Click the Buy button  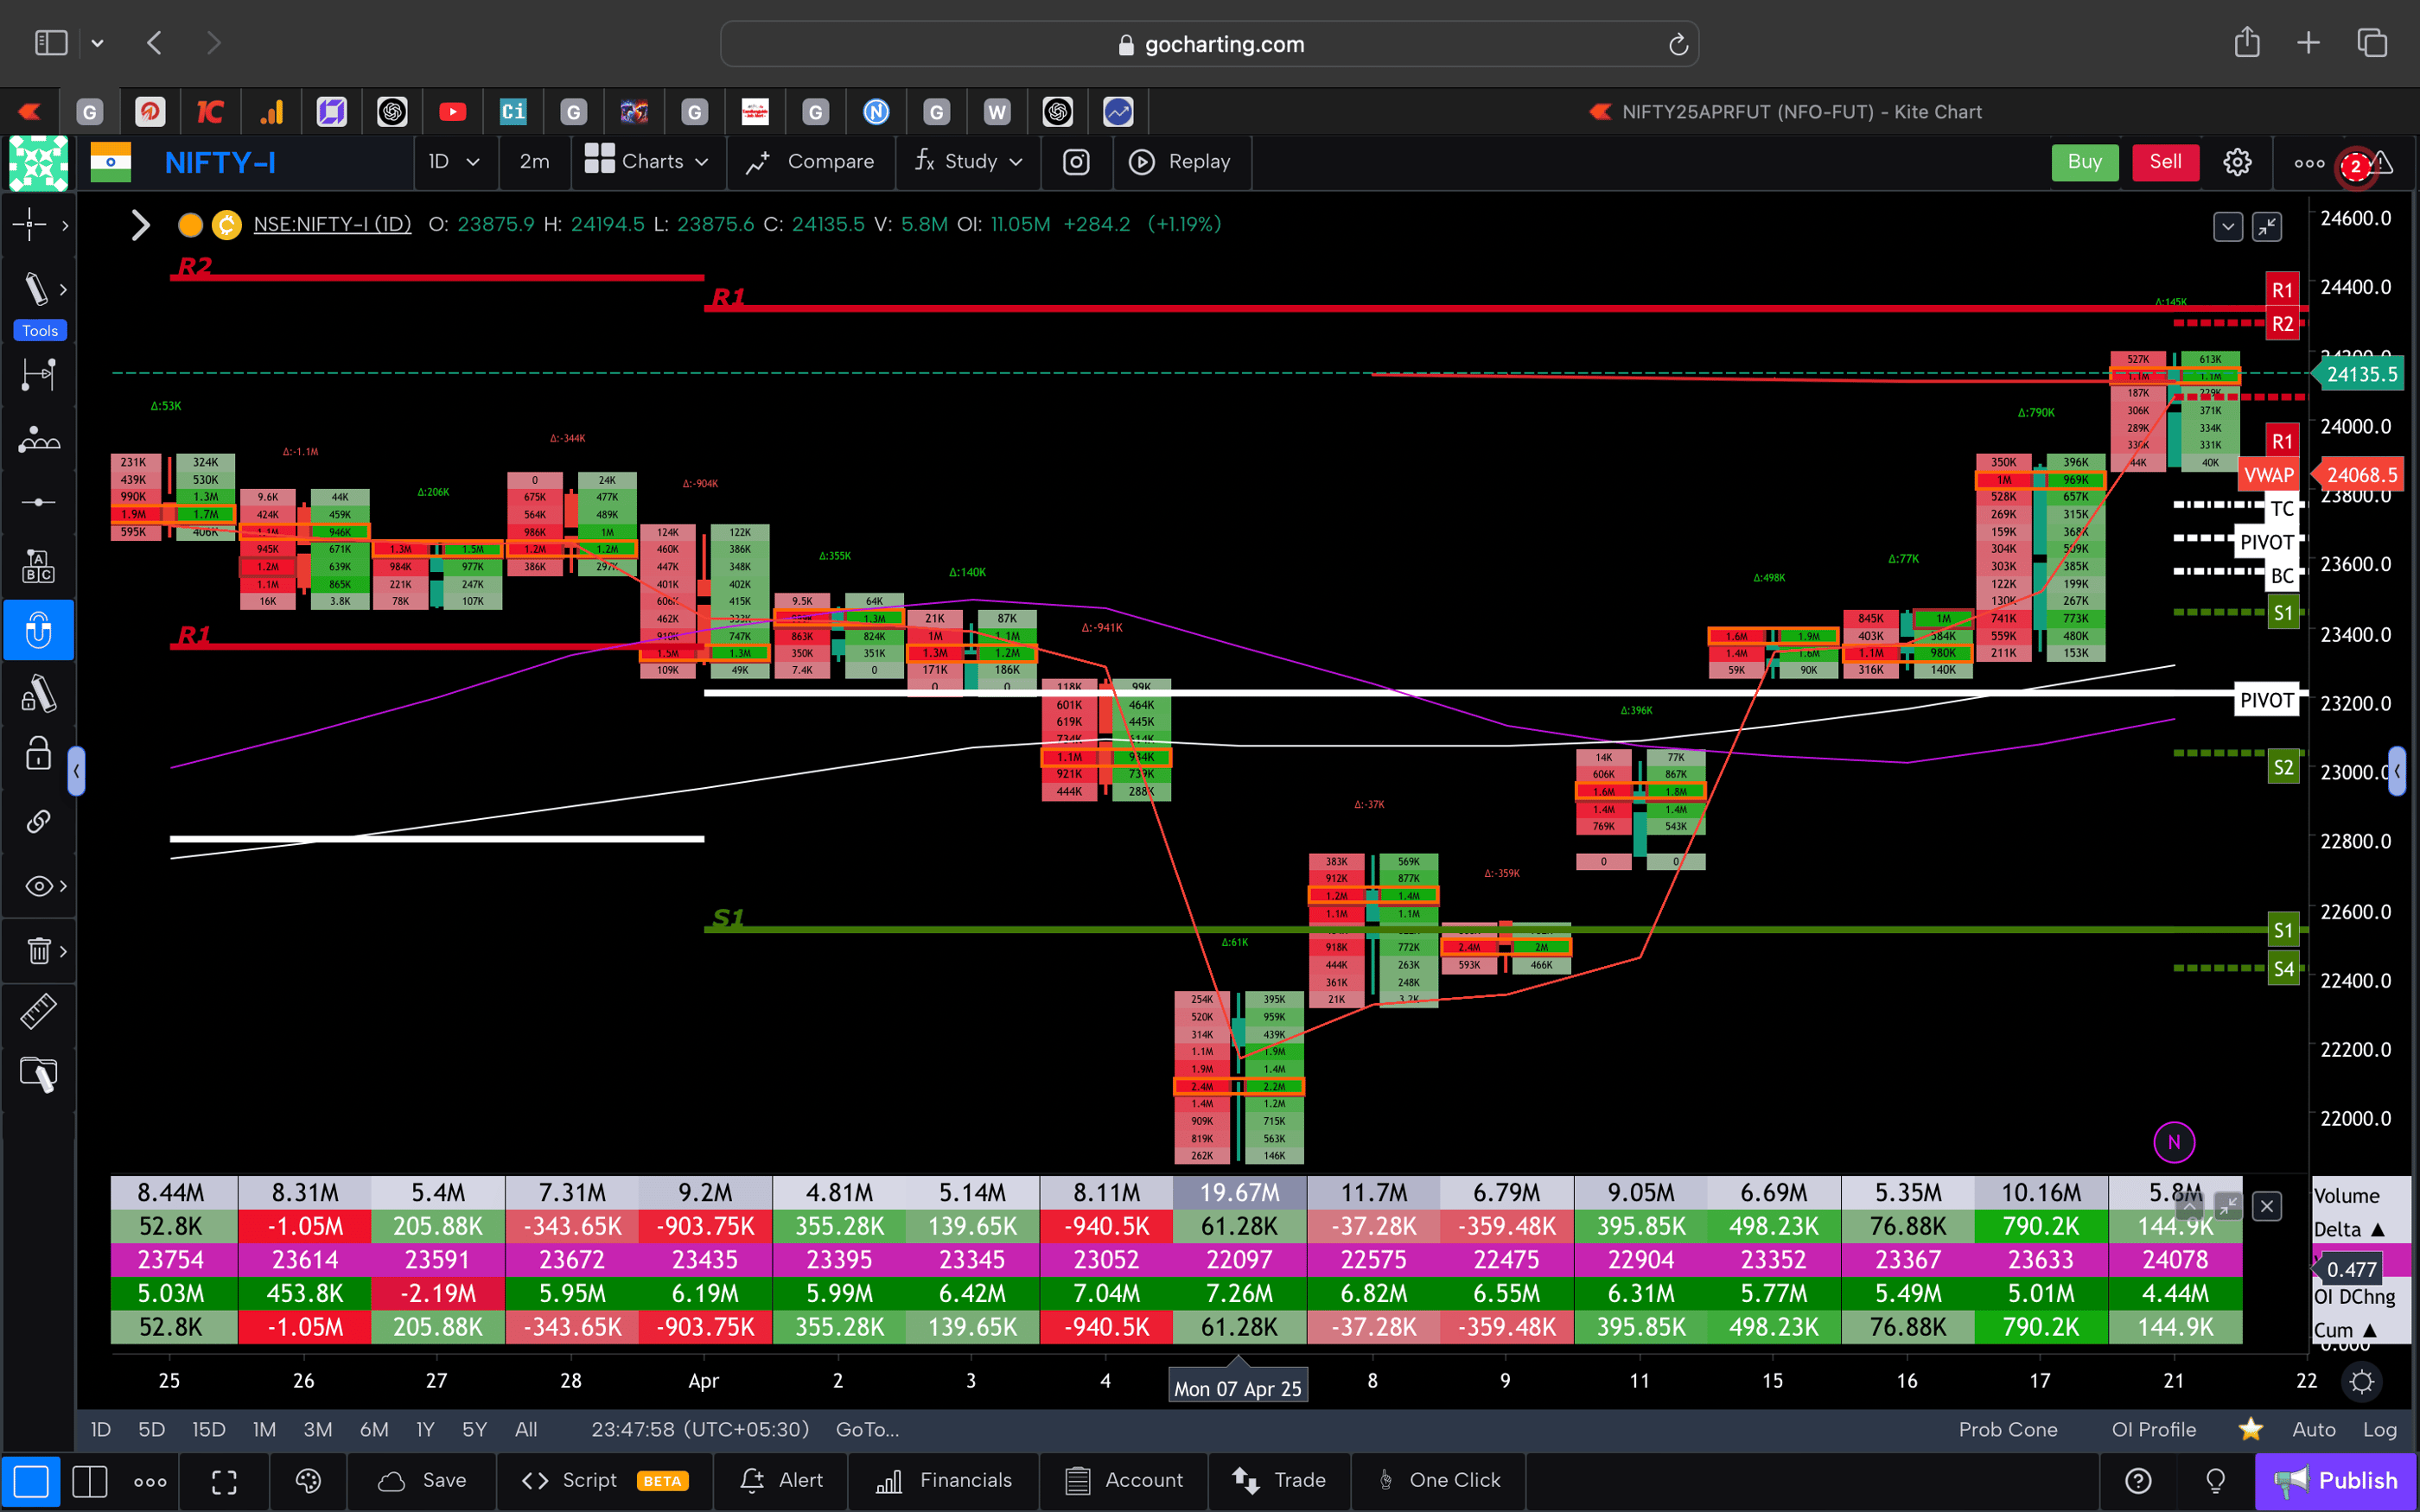pos(2085,161)
